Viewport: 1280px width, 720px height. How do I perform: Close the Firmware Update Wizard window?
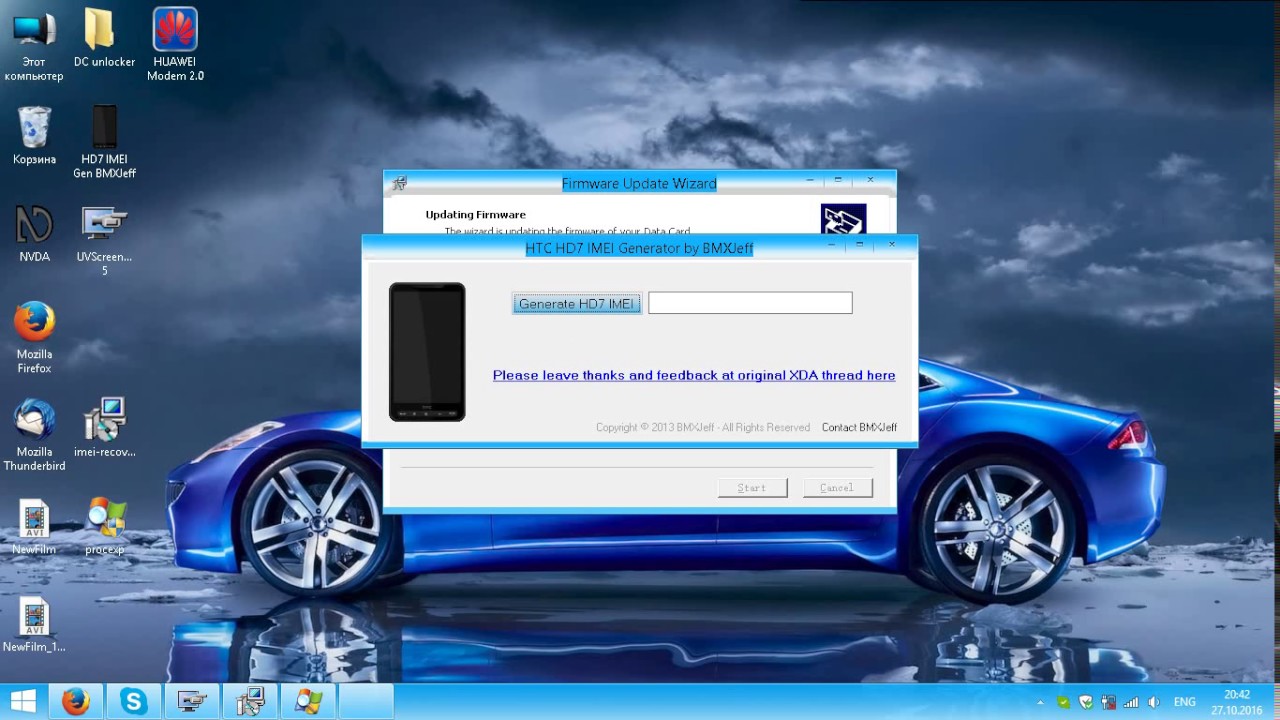pos(870,180)
